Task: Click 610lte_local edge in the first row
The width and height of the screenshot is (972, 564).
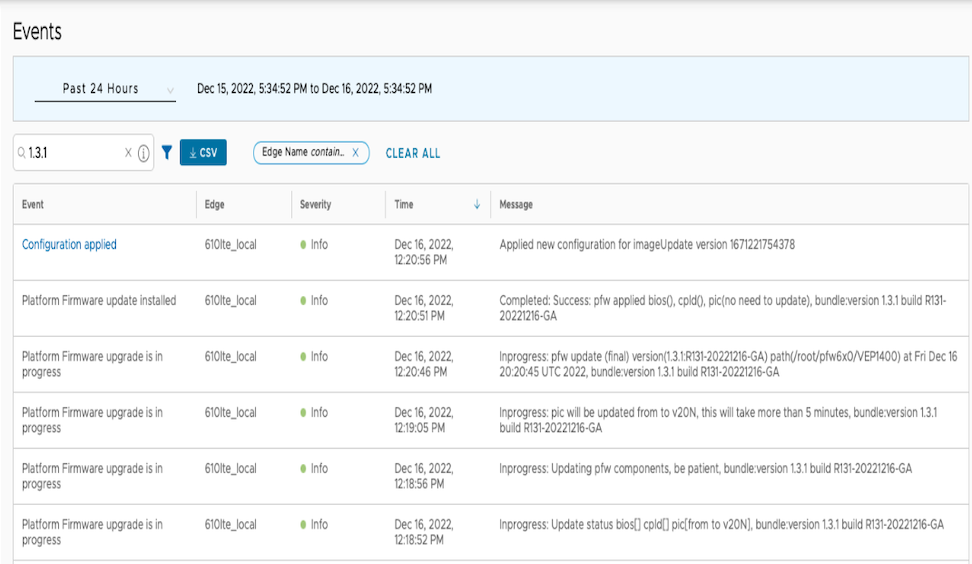Action: 230,244
